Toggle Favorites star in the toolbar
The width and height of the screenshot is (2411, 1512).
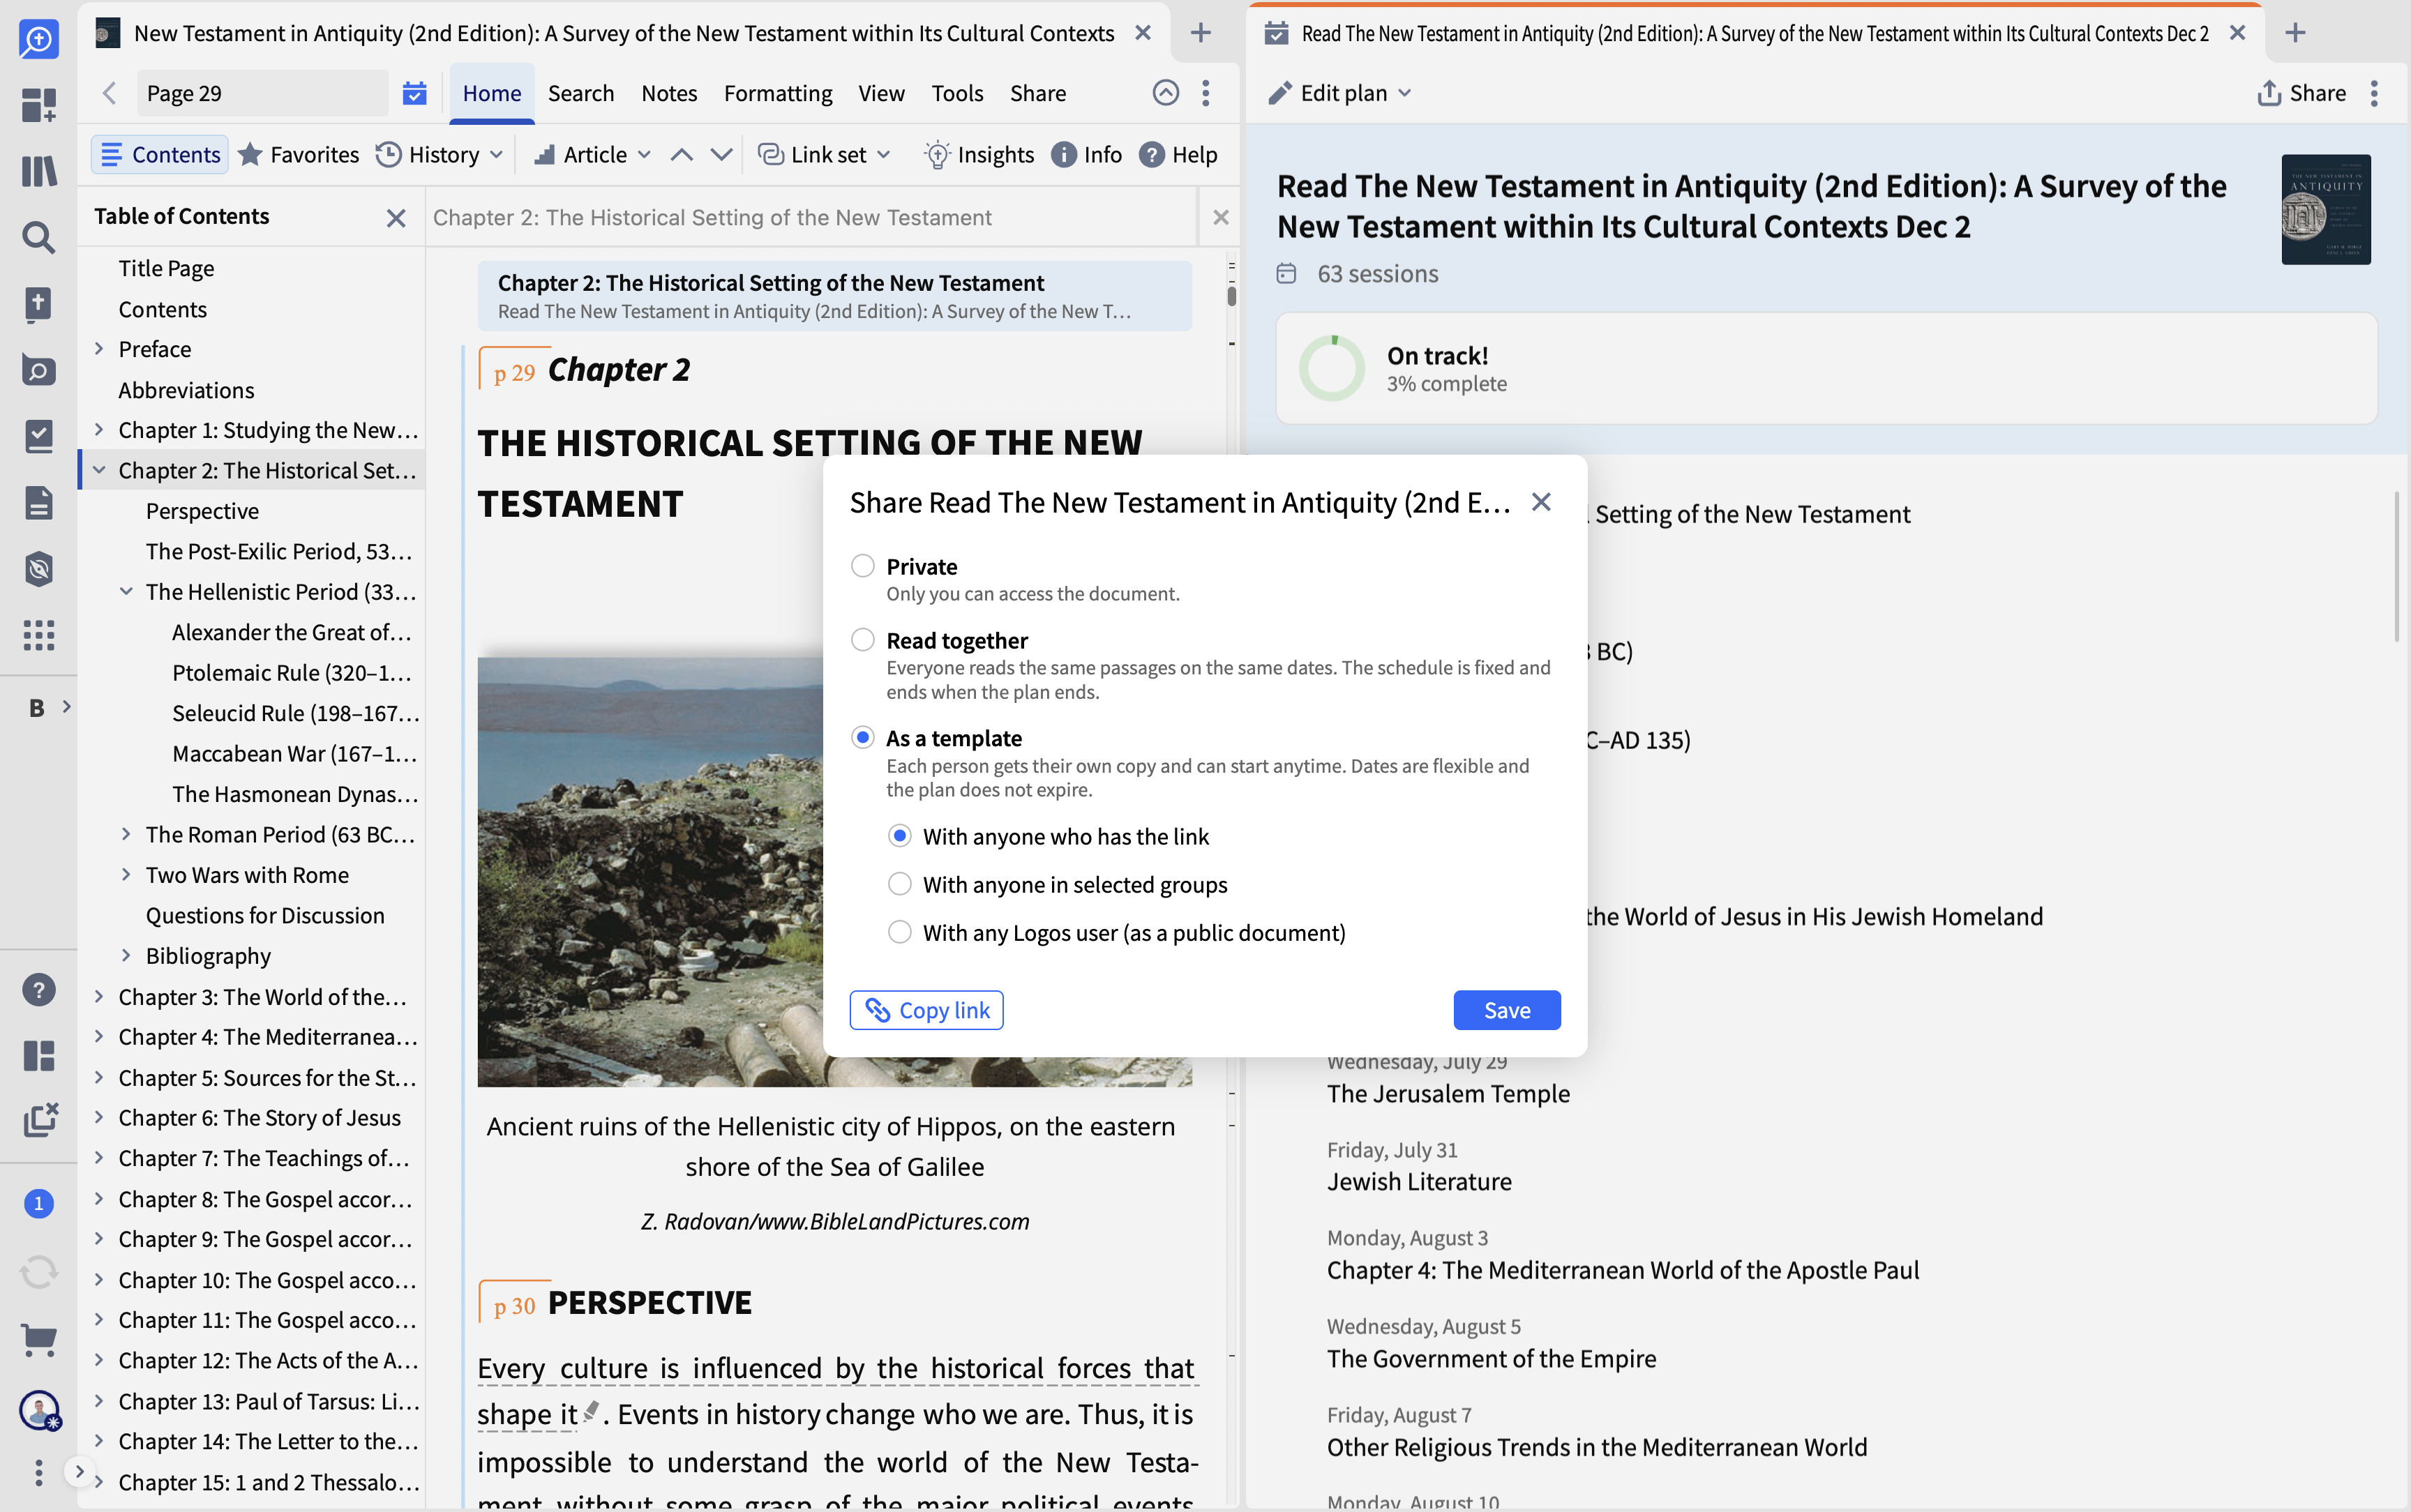click(298, 155)
